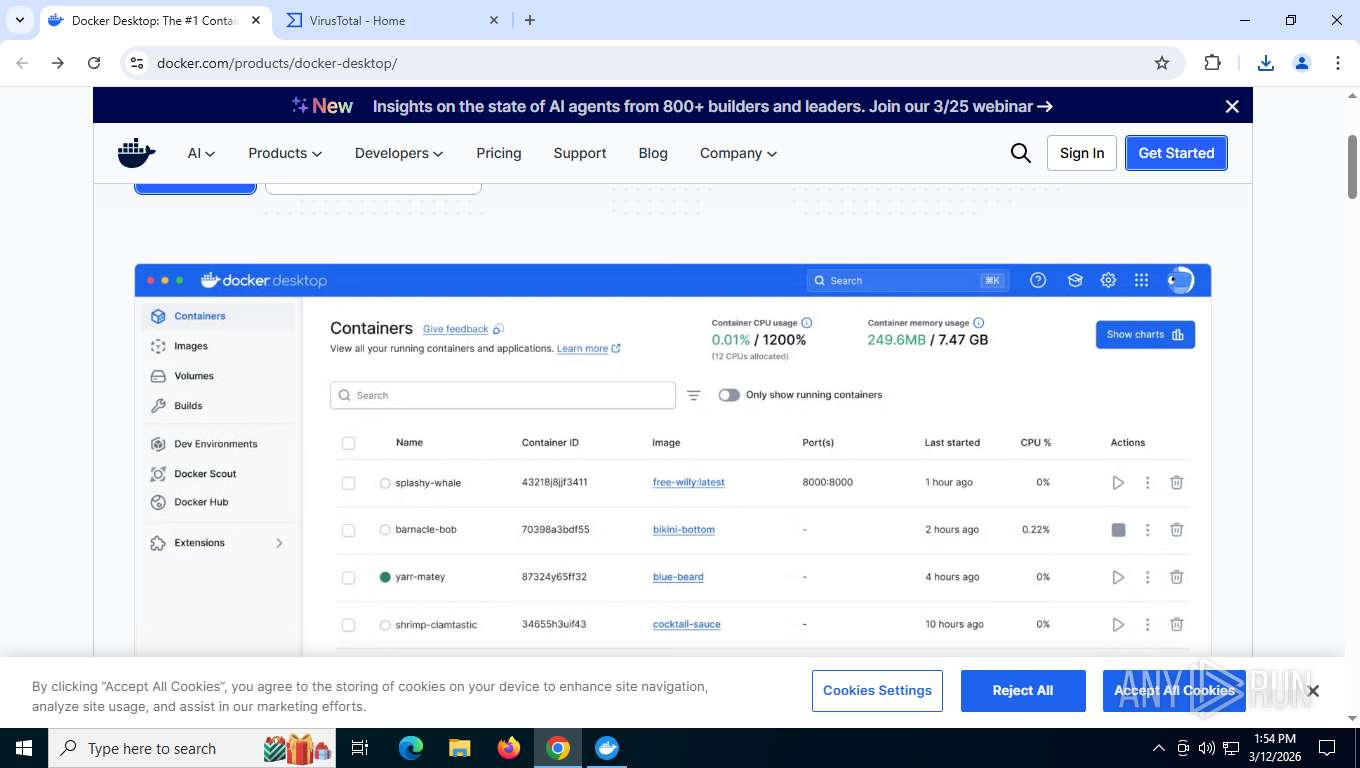Open more actions for splashy-whale
The image size is (1360, 768).
click(1147, 483)
